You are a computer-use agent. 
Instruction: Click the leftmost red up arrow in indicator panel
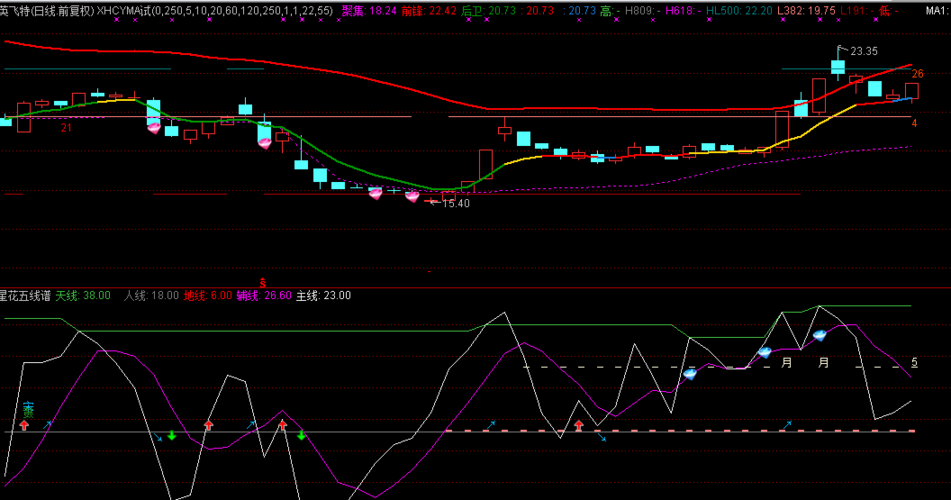coord(24,425)
